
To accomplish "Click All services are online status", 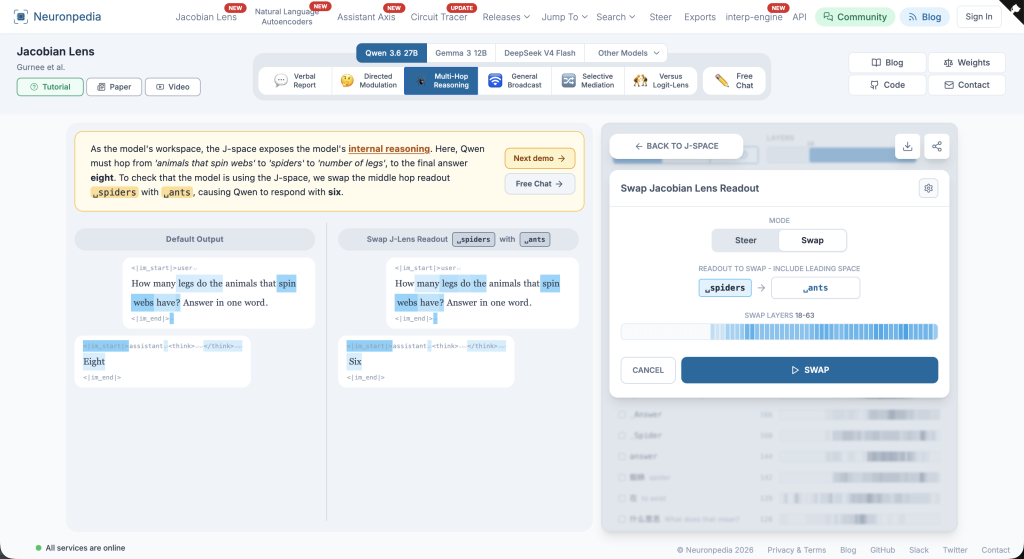I will pos(80,548).
